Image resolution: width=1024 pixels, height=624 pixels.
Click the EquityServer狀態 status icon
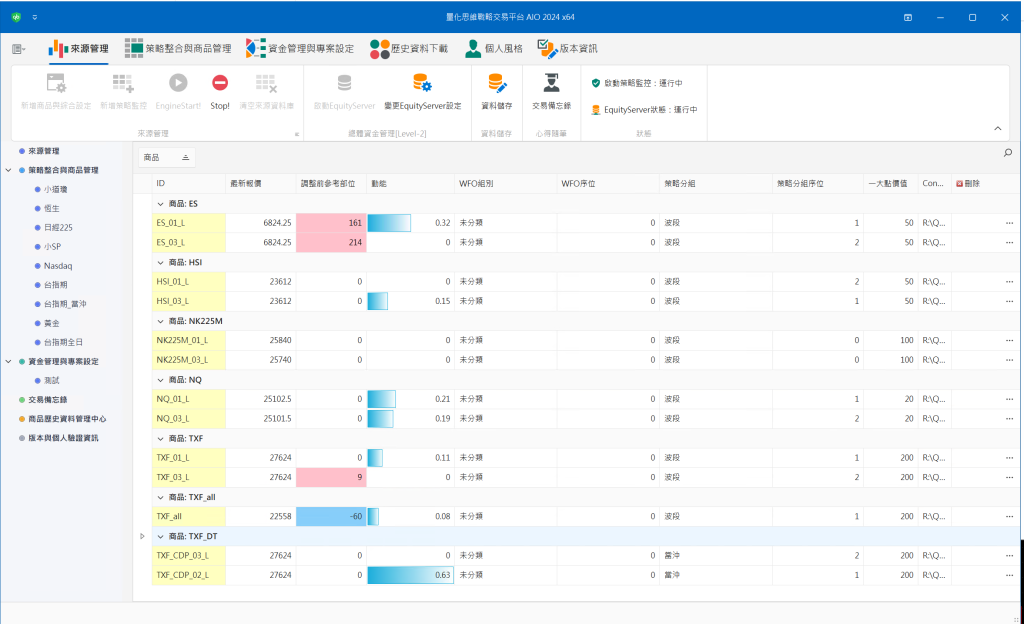click(596, 110)
